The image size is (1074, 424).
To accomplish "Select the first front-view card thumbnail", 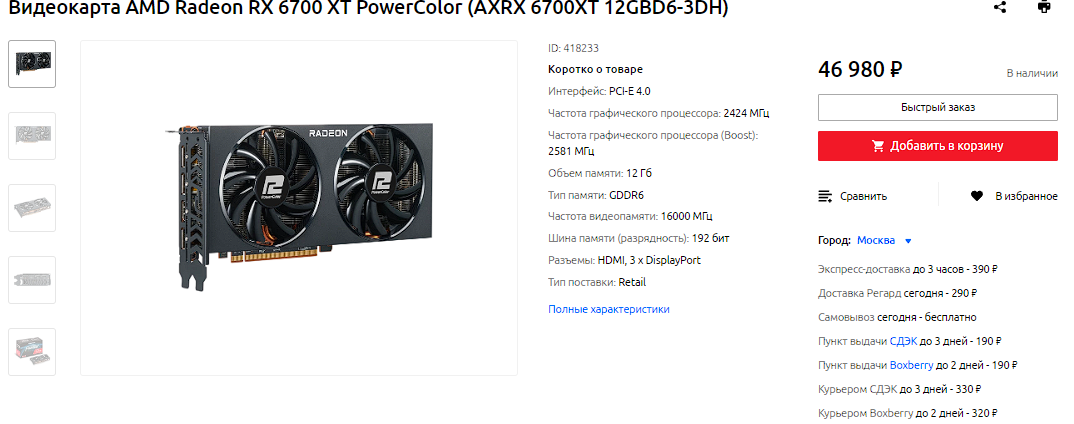I will coord(32,64).
